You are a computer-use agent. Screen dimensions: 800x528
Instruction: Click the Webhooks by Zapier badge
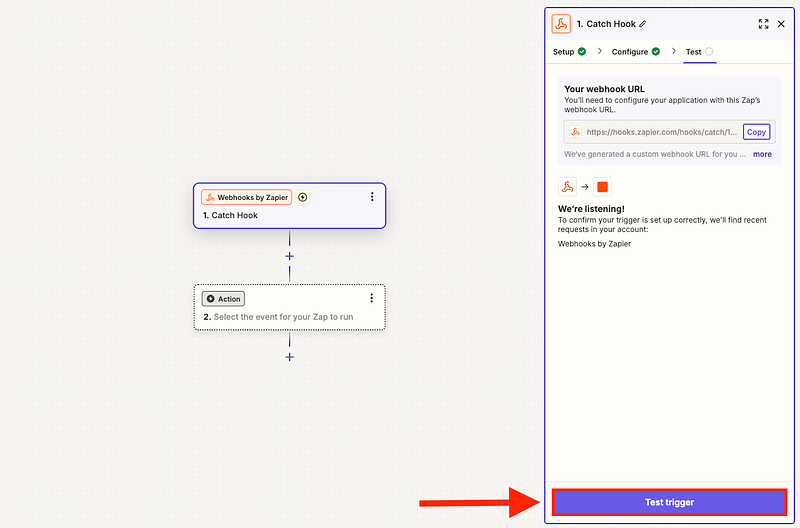[246, 197]
